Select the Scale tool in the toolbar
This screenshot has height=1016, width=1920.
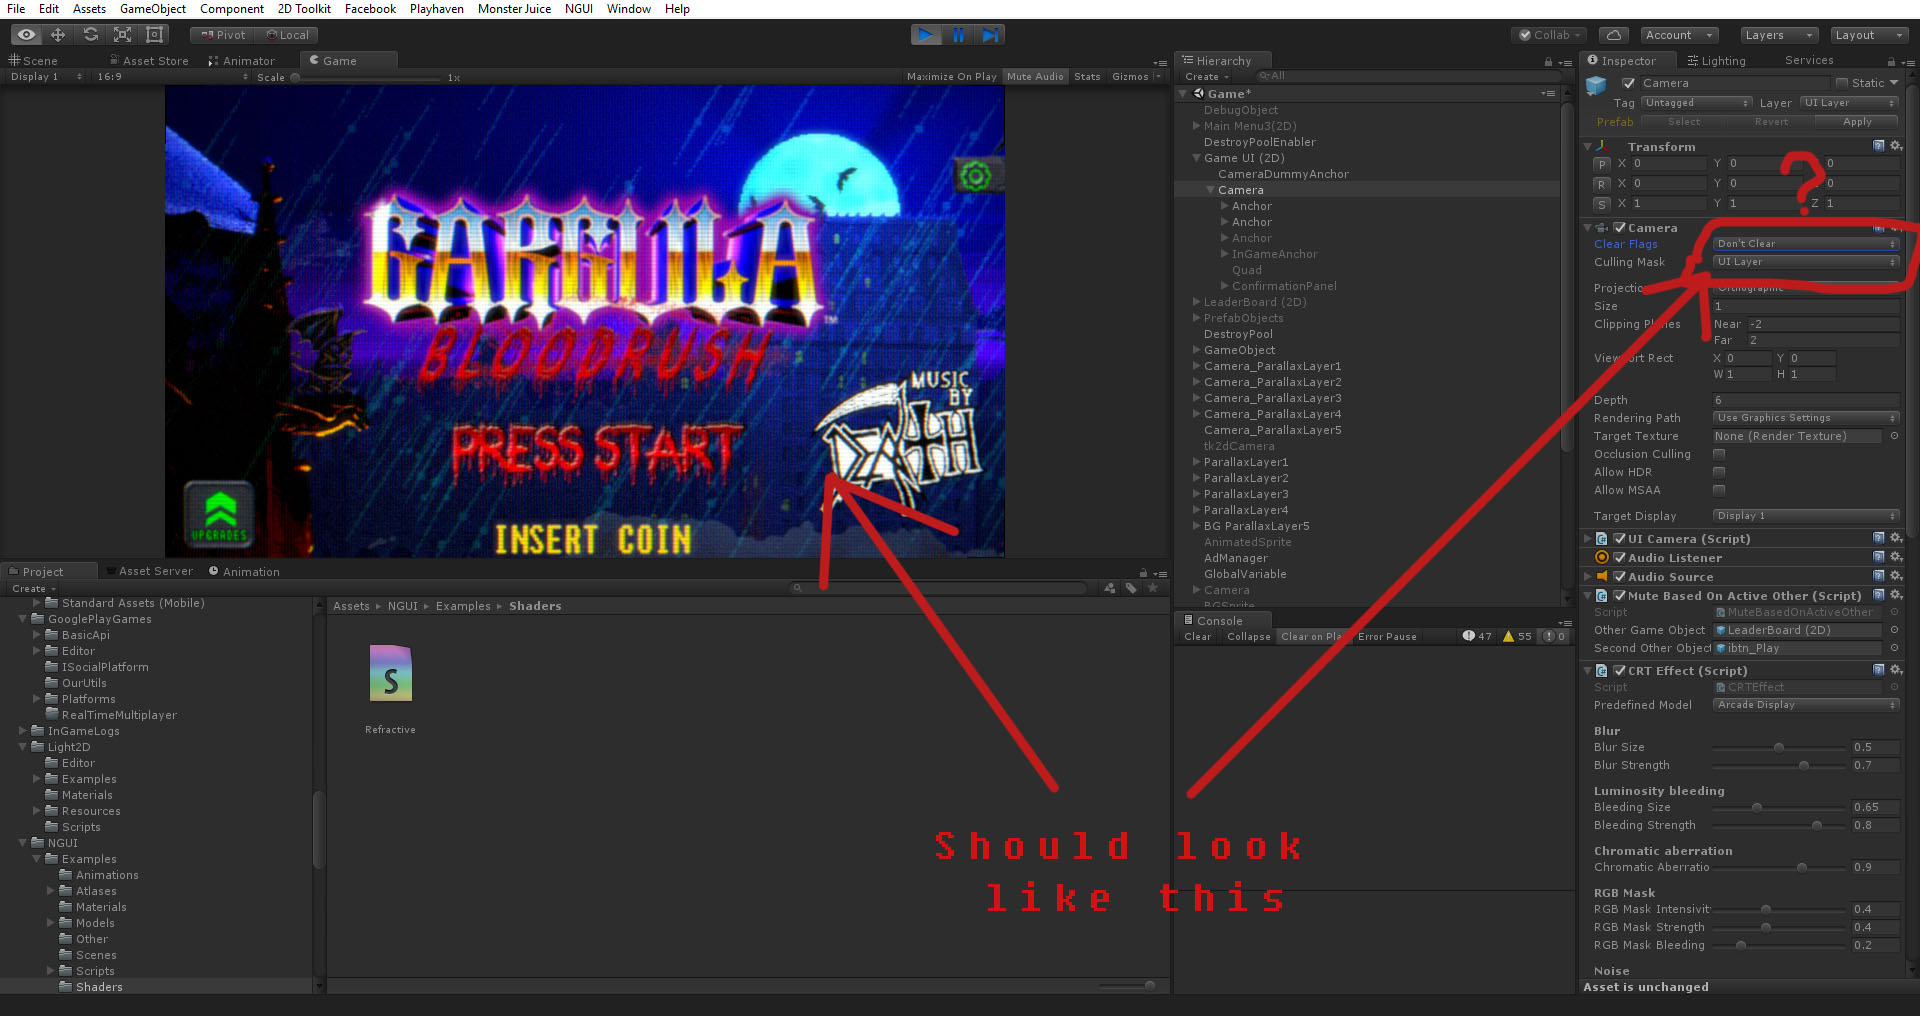click(x=122, y=34)
